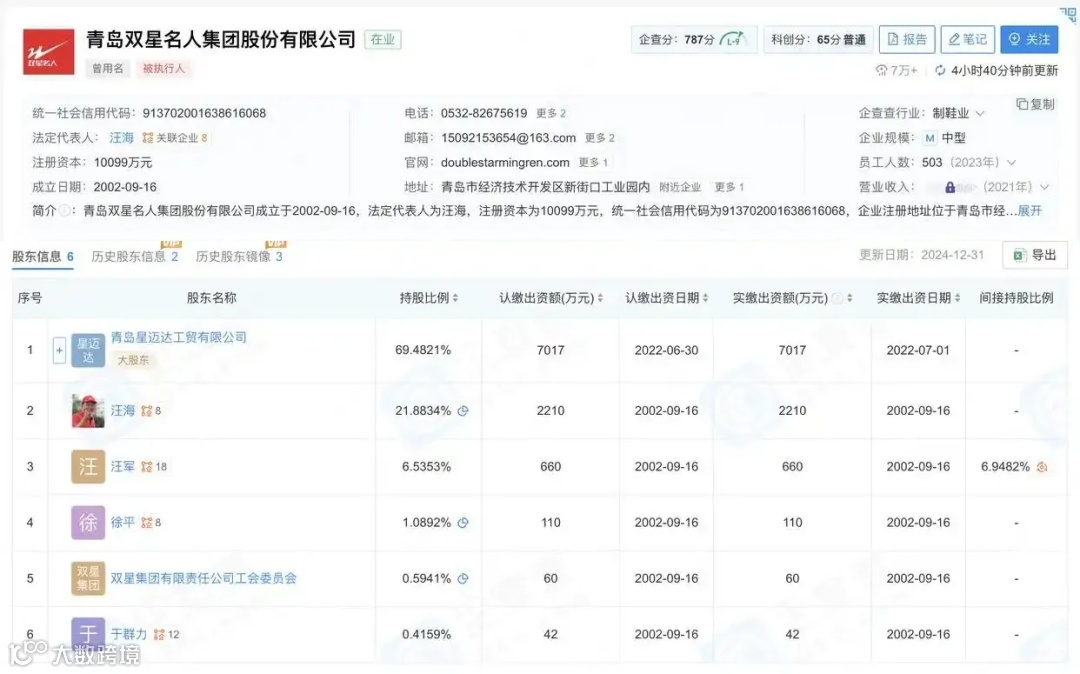Open shareholder 徐平 link
This screenshot has width=1080, height=674.
(123, 522)
